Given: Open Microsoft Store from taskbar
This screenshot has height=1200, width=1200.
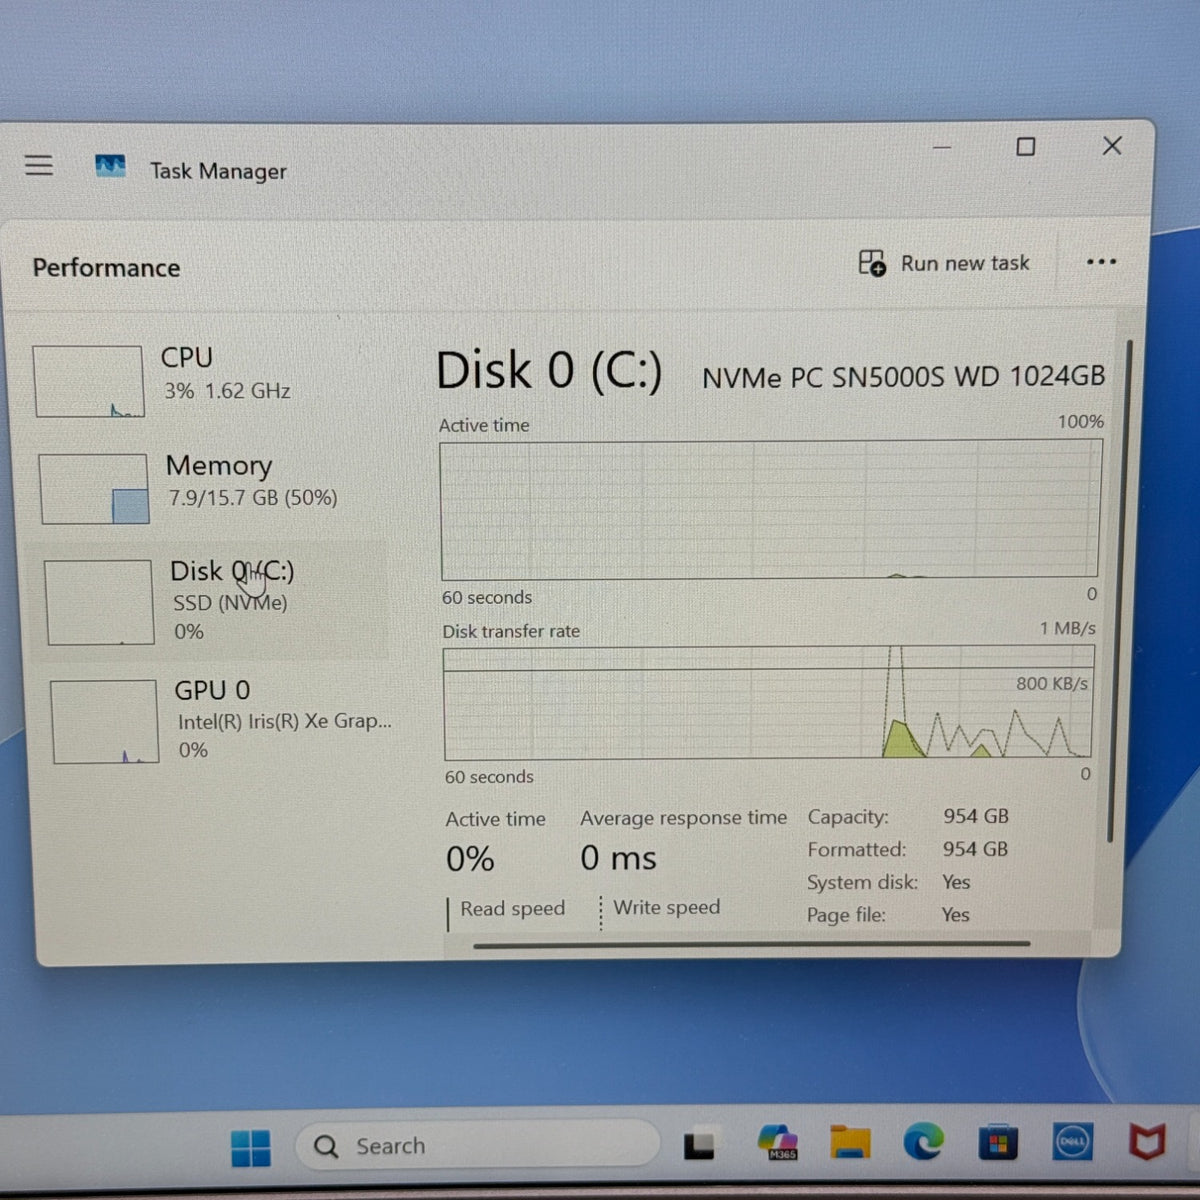Looking at the screenshot, I should [998, 1142].
